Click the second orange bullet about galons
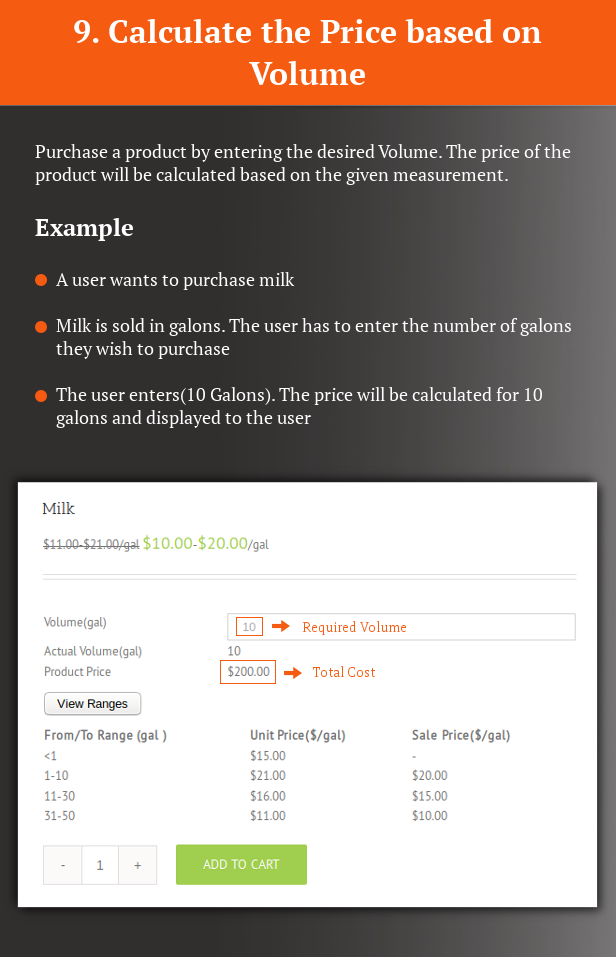616x957 pixels. tap(41, 327)
